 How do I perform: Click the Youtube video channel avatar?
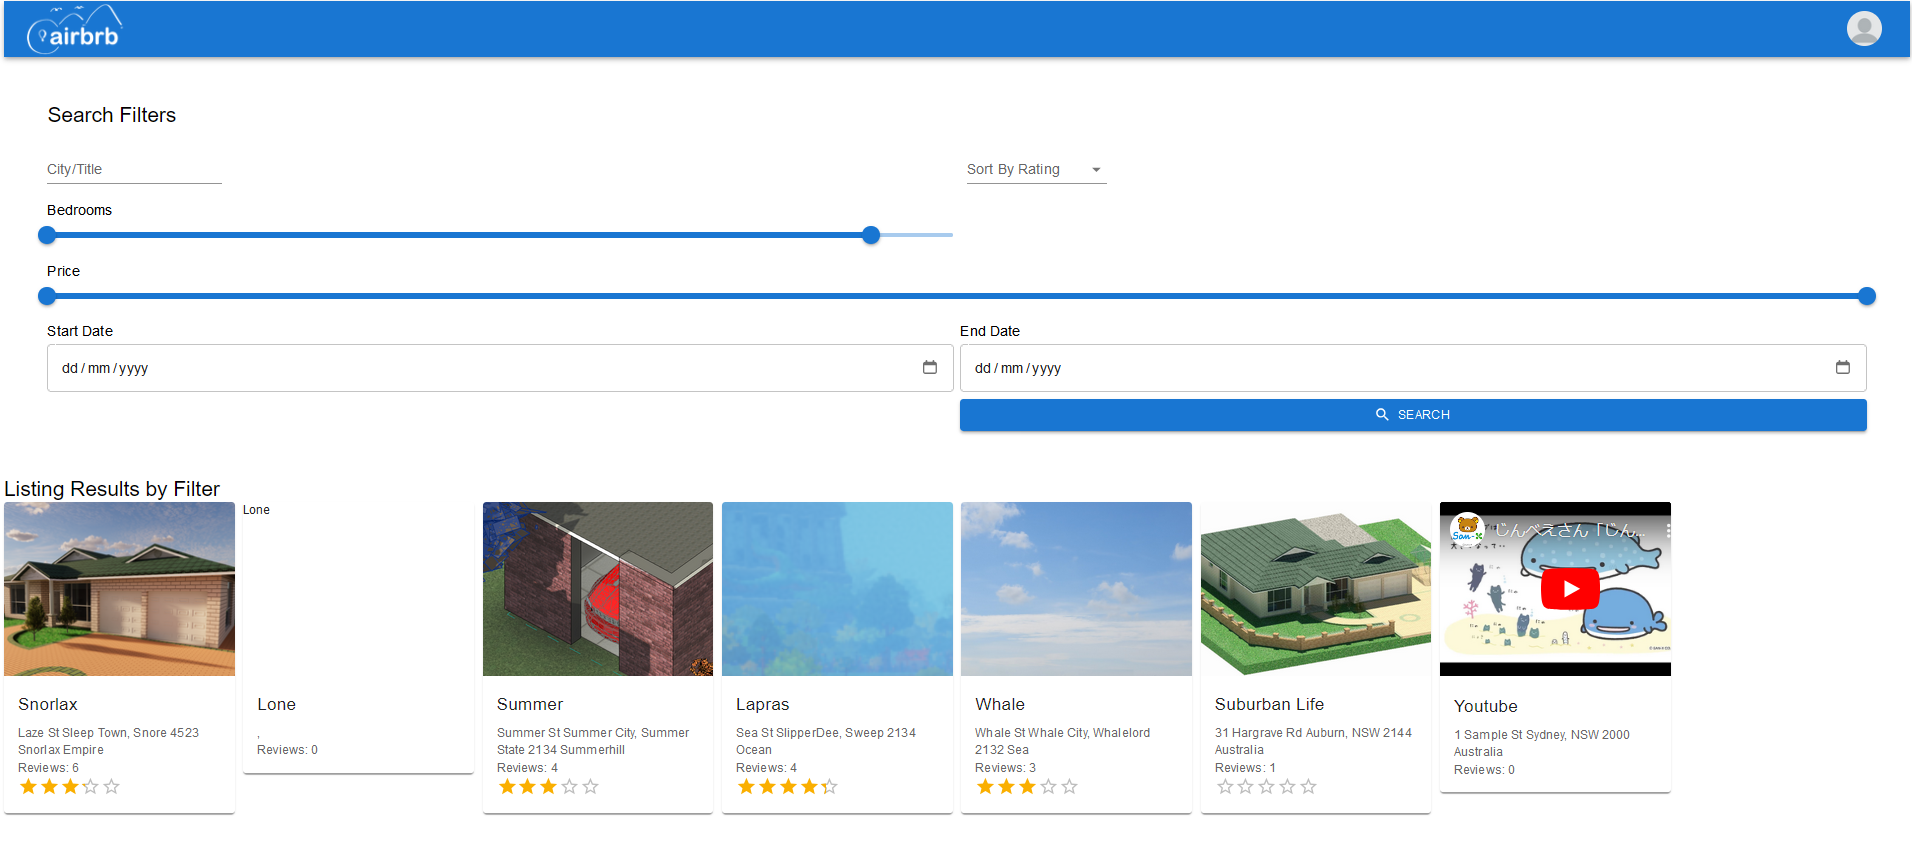(x=1467, y=529)
